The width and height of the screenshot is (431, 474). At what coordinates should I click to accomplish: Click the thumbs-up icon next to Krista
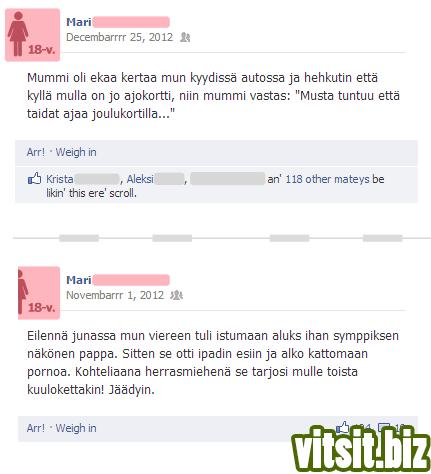point(34,179)
